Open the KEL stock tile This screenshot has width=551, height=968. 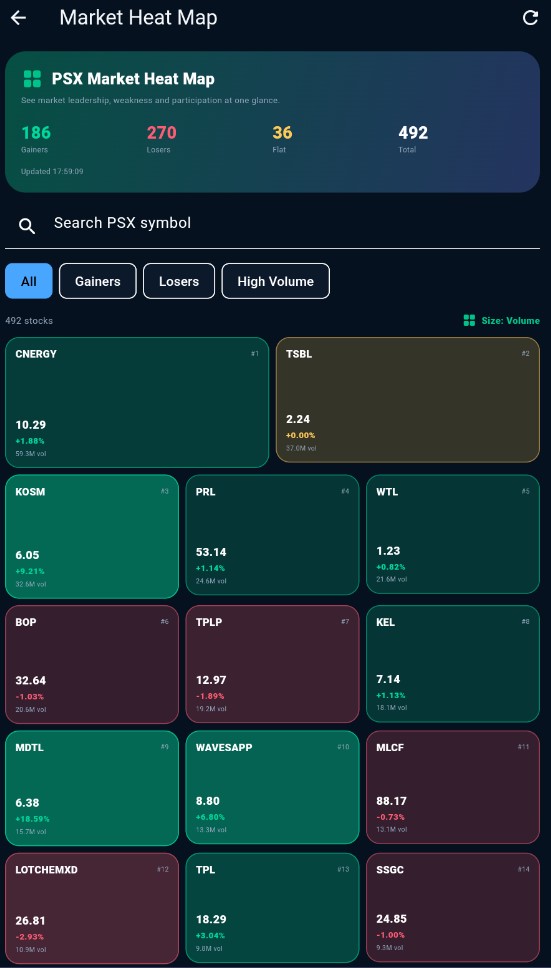(x=453, y=664)
